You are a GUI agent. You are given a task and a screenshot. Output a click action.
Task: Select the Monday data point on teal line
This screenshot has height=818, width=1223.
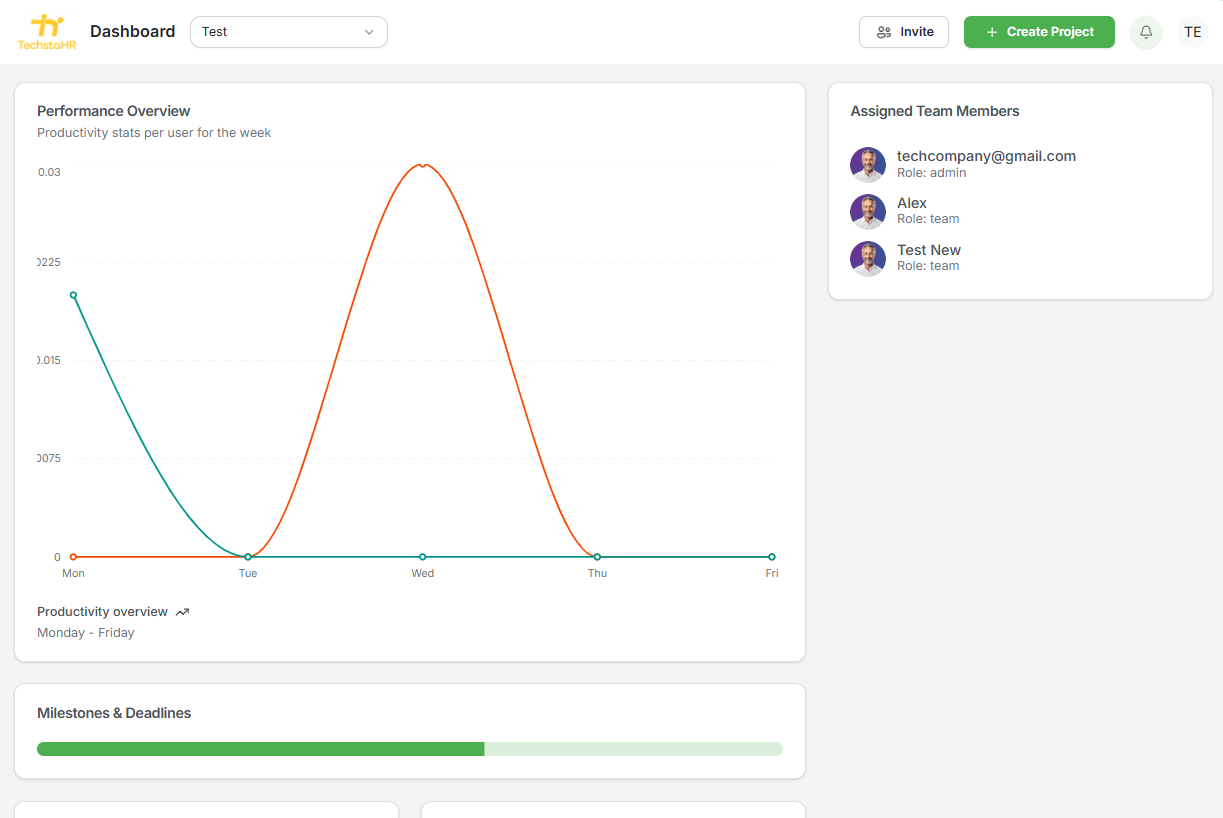point(73,295)
